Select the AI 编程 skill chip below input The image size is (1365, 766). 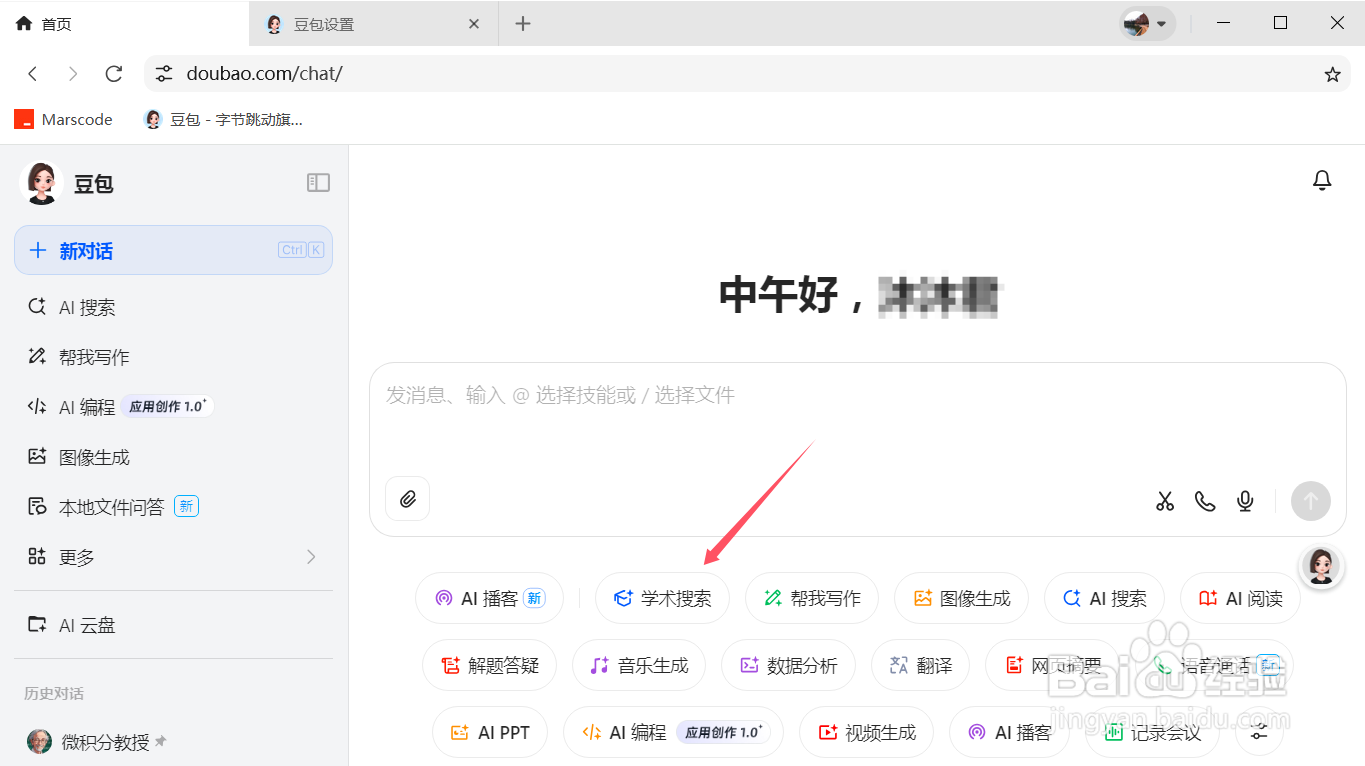click(674, 732)
